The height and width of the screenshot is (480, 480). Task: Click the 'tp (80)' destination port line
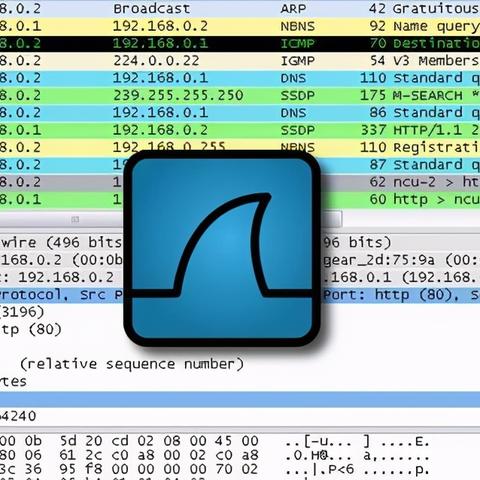pyautogui.click(x=31, y=330)
